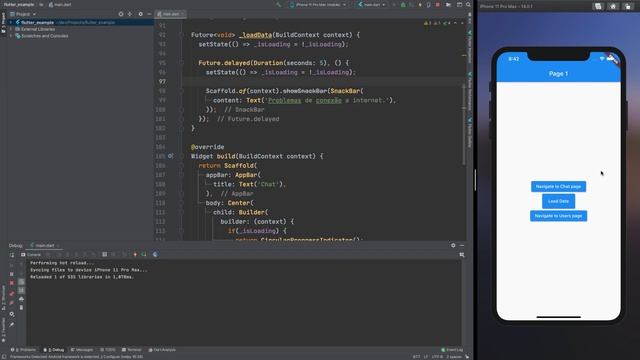Select the main.dart tab in the Debug panel
Image resolution: width=640 pixels, height=360 pixels.
pos(45,246)
